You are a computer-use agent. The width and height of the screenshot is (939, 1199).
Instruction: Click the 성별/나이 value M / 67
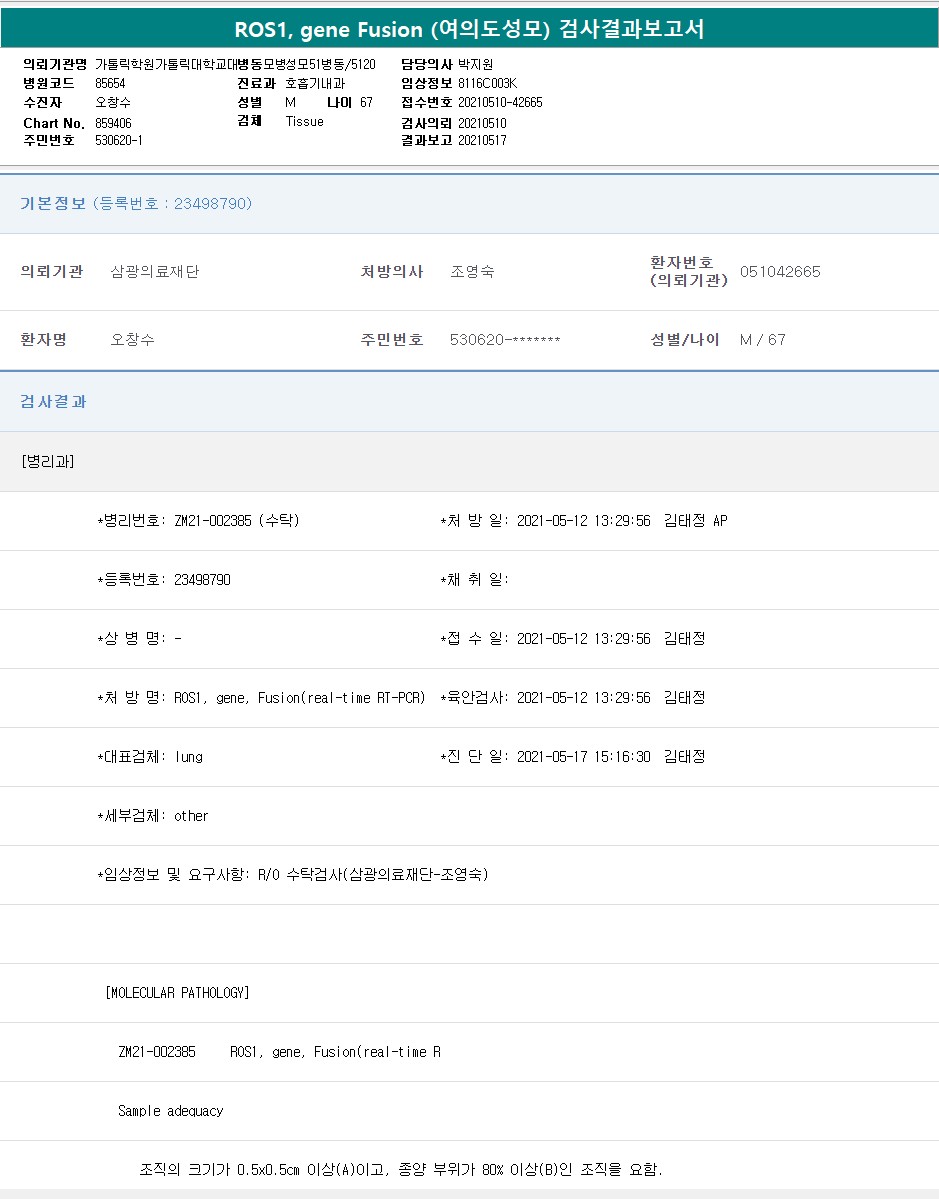762,340
